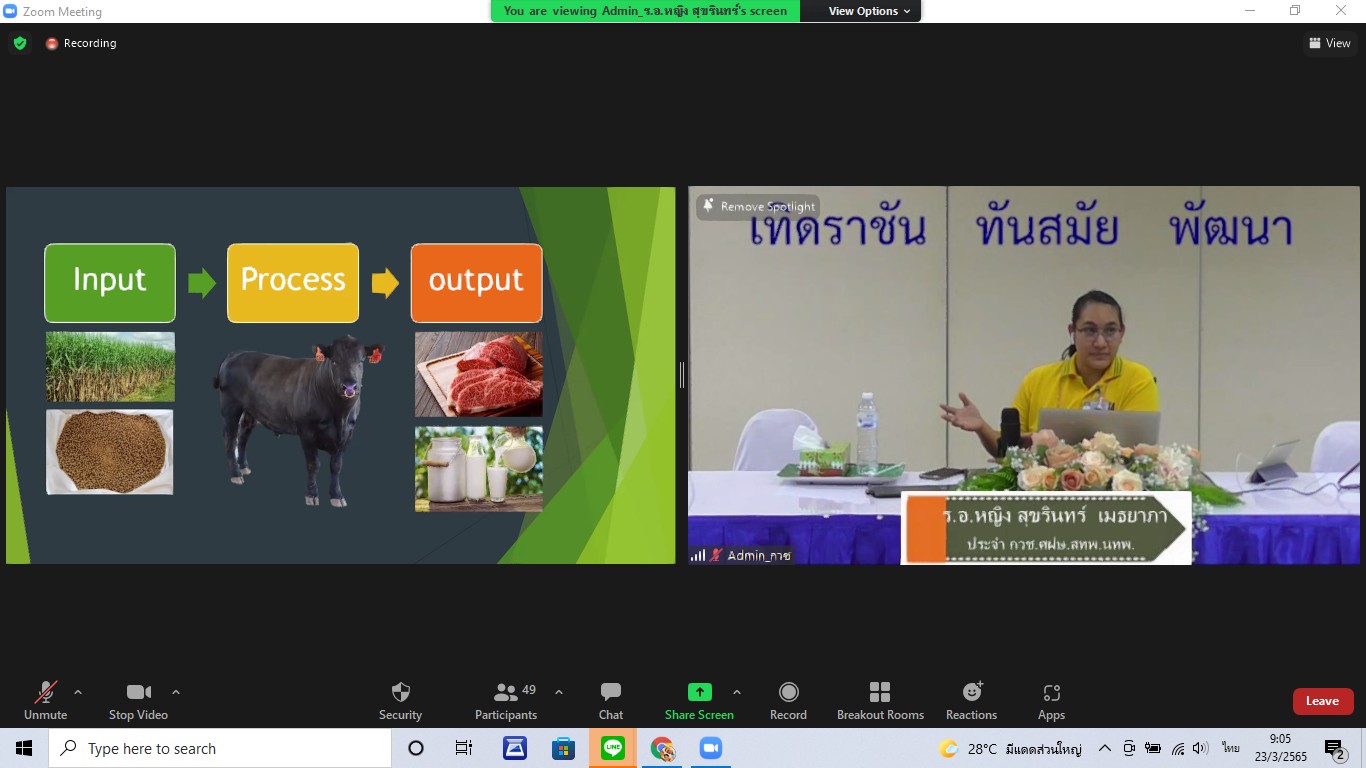Viewport: 1366px width, 768px height.
Task: Open Task View on the taskbar
Action: pos(464,748)
